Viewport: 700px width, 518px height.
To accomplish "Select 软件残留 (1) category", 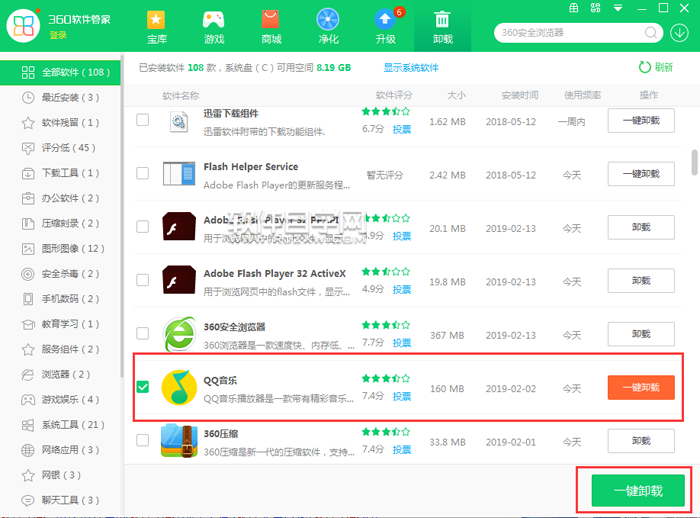I will click(x=60, y=123).
